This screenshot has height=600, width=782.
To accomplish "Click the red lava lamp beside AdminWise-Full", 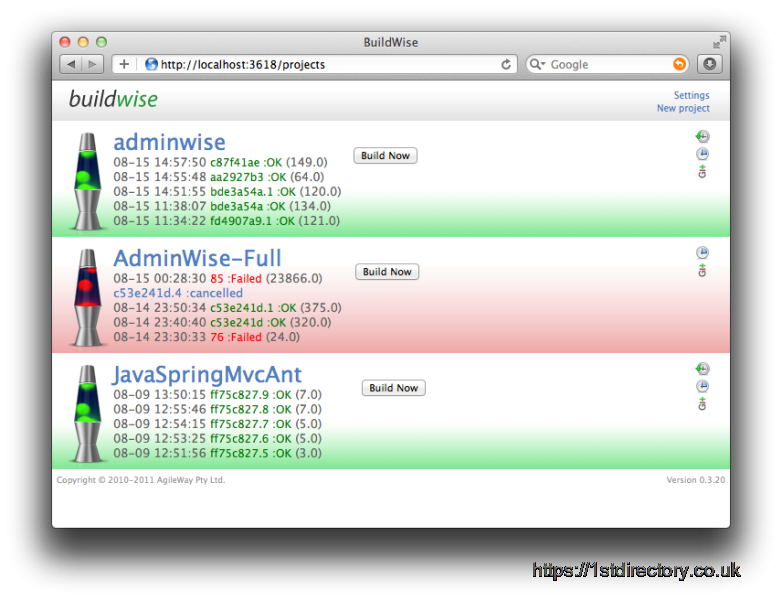I will 88,298.
